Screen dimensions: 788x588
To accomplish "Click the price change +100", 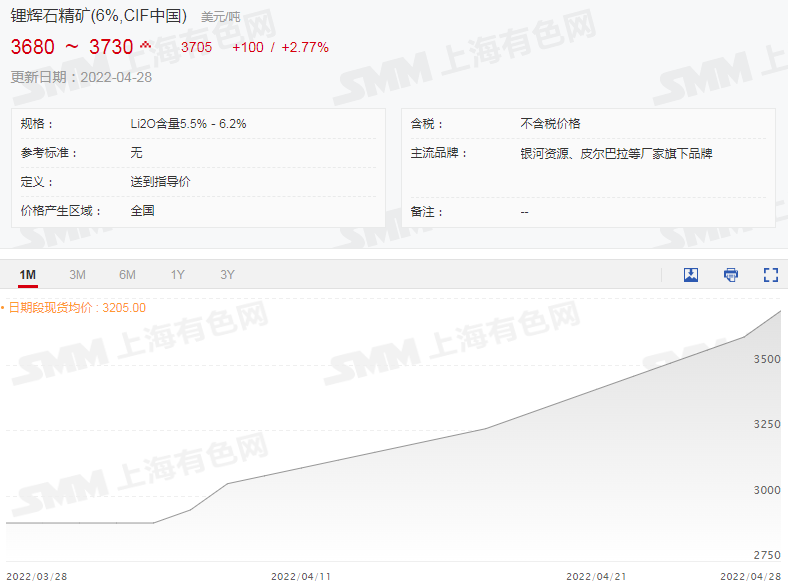I will (x=248, y=47).
